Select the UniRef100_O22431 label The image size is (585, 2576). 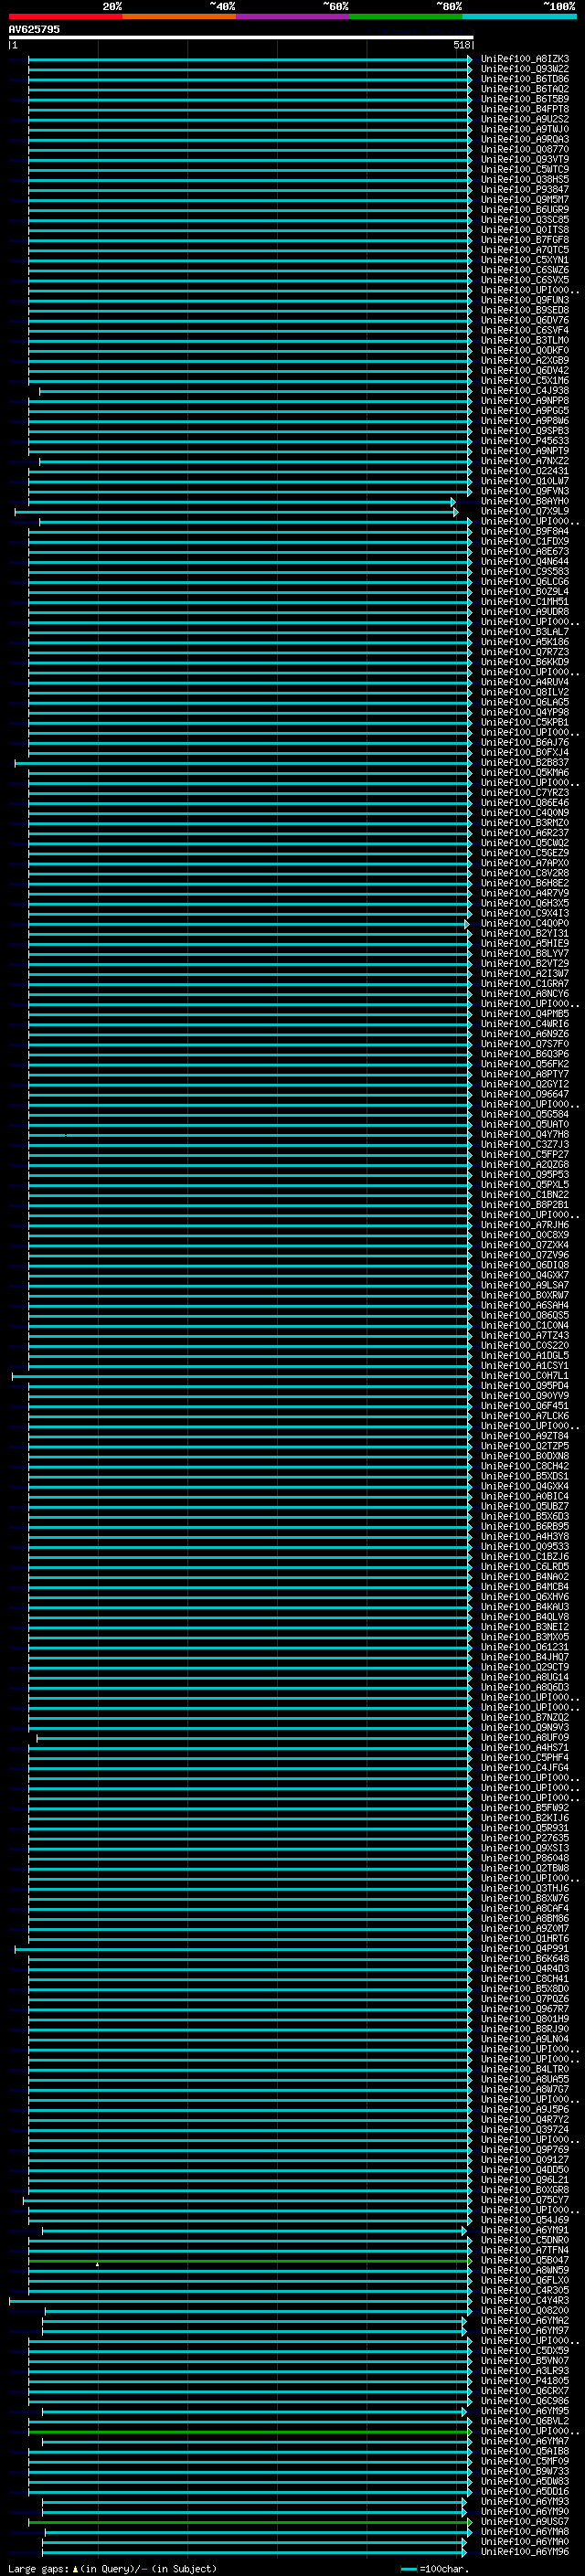click(525, 471)
